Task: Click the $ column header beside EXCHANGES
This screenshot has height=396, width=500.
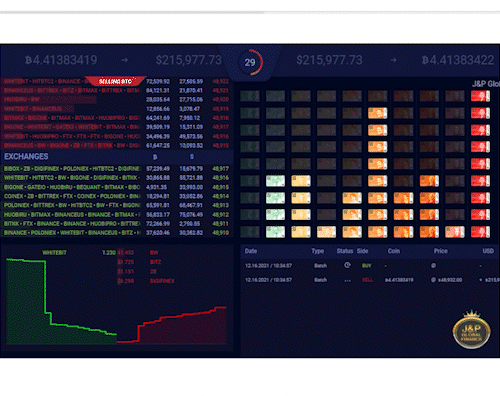Action: 192,157
